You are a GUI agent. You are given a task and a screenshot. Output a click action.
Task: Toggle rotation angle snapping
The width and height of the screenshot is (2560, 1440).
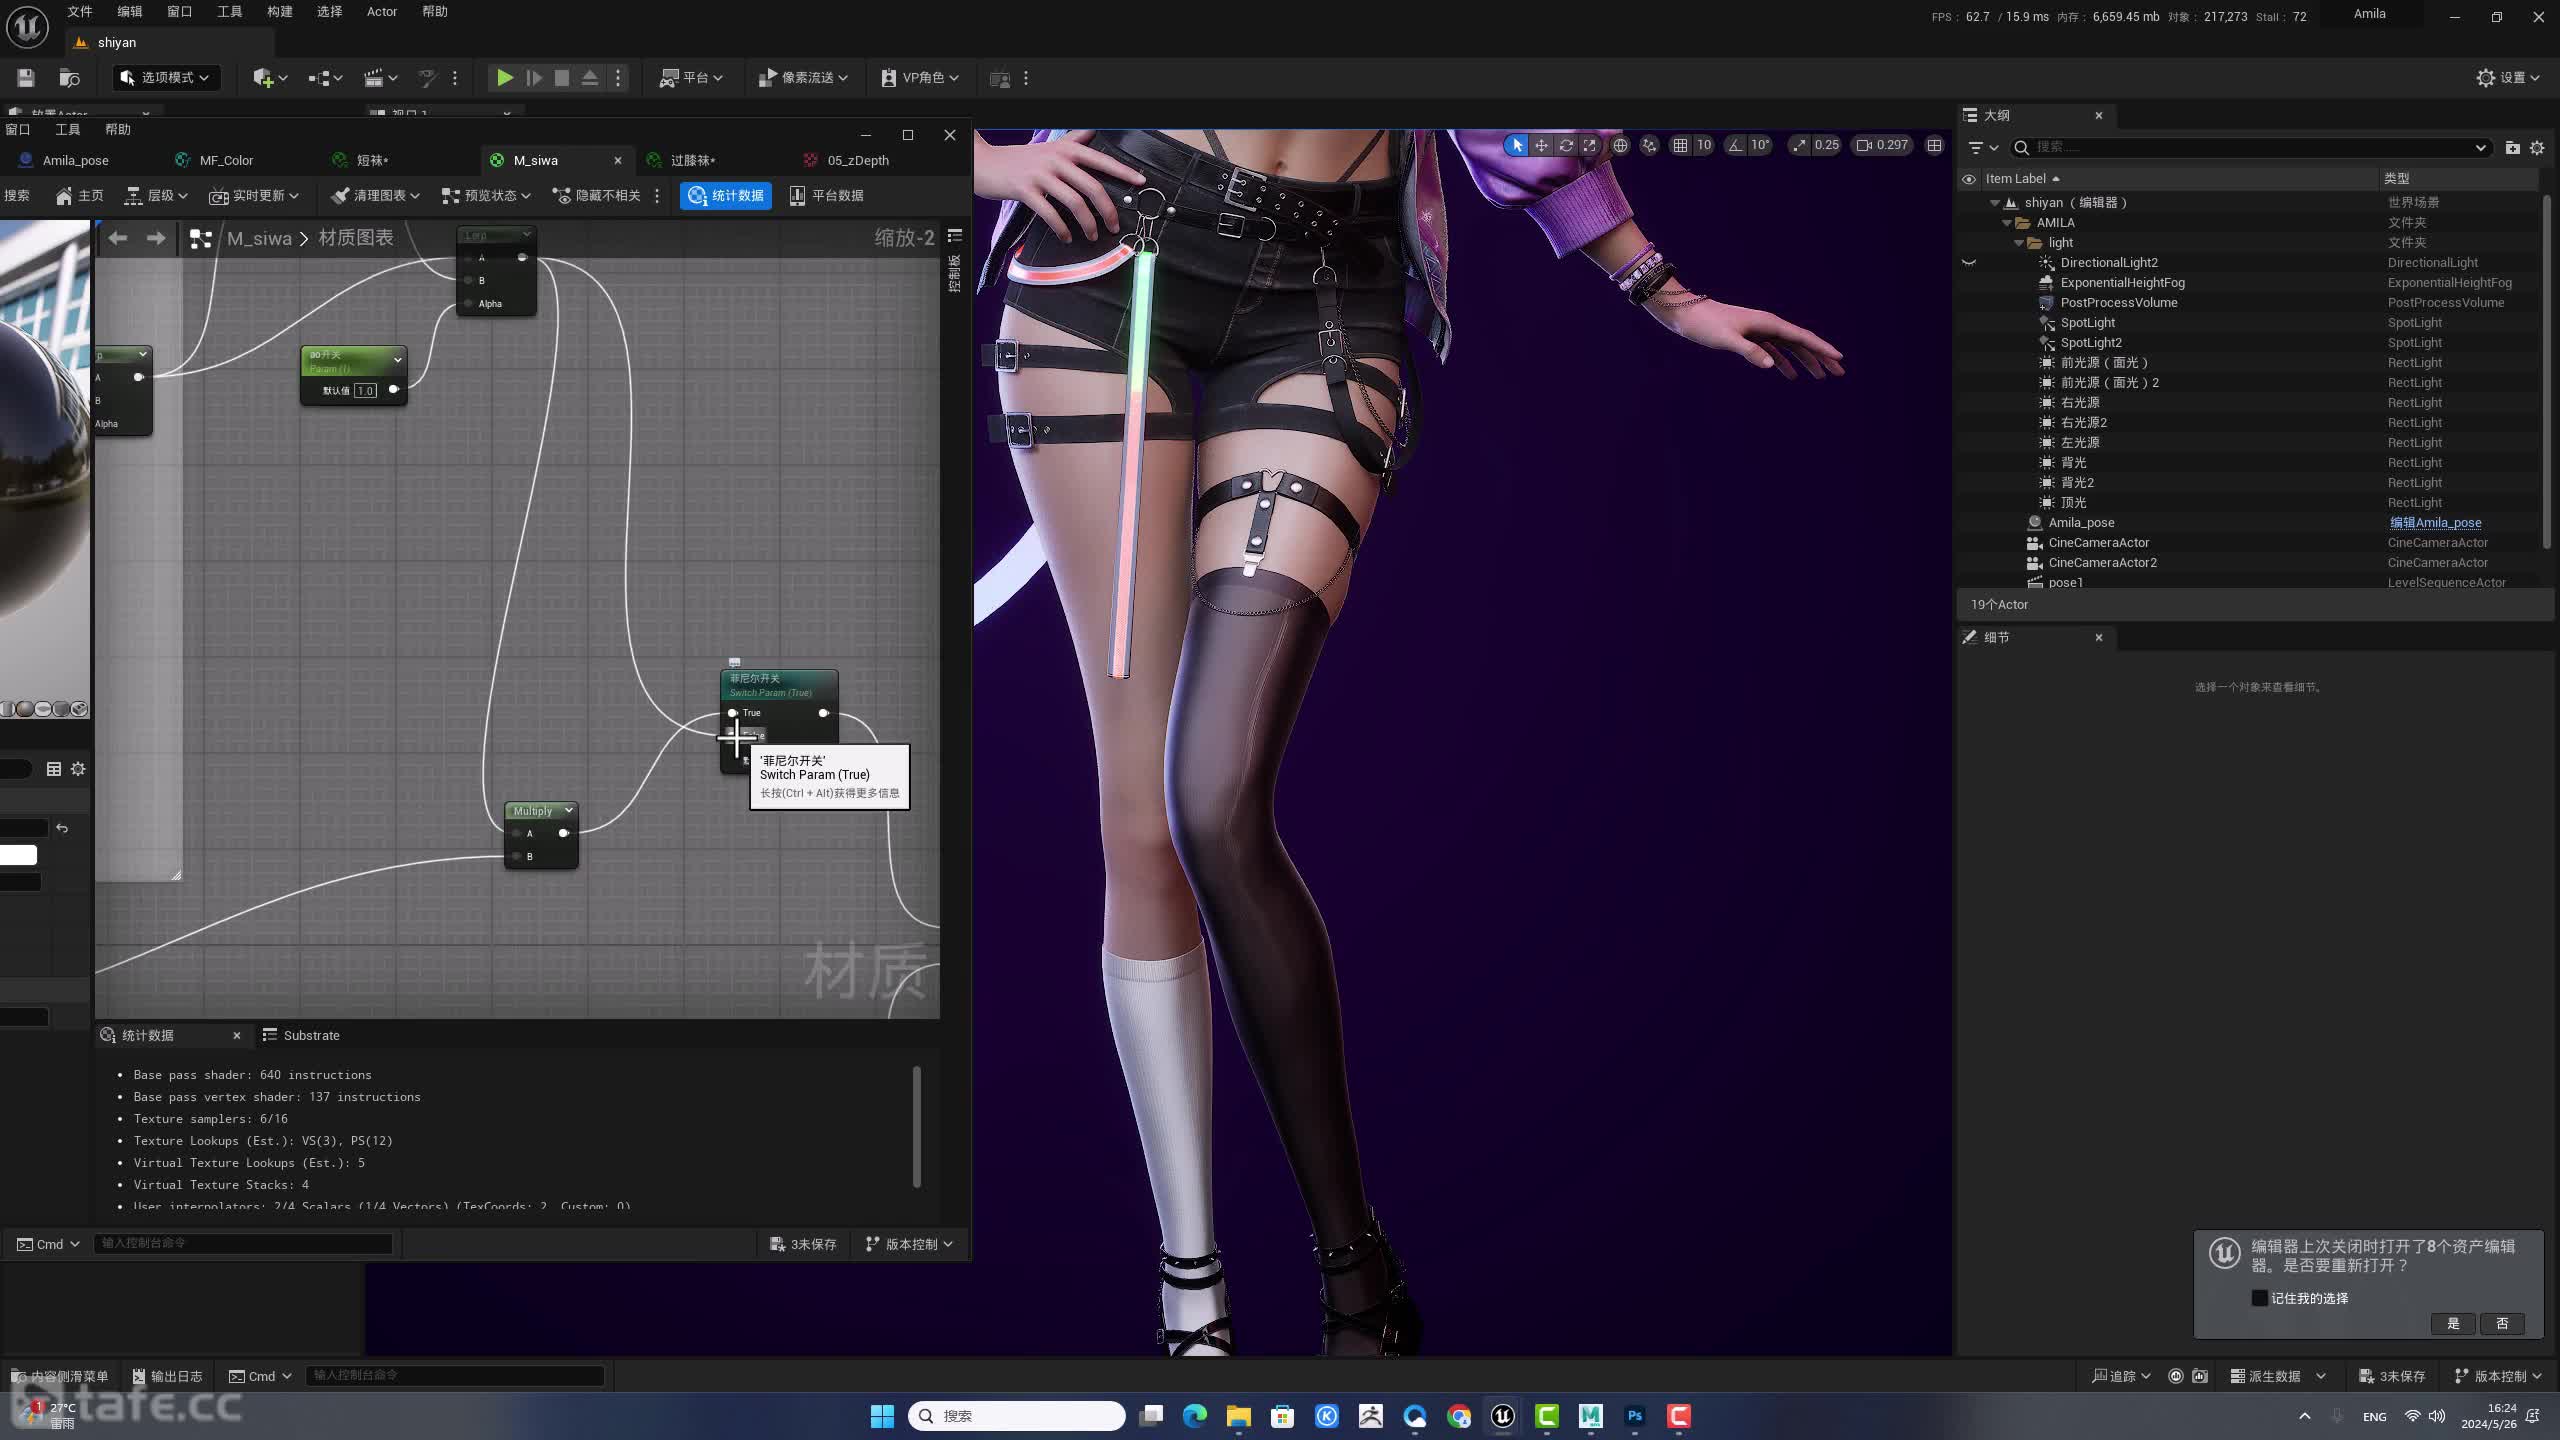click(x=1735, y=145)
